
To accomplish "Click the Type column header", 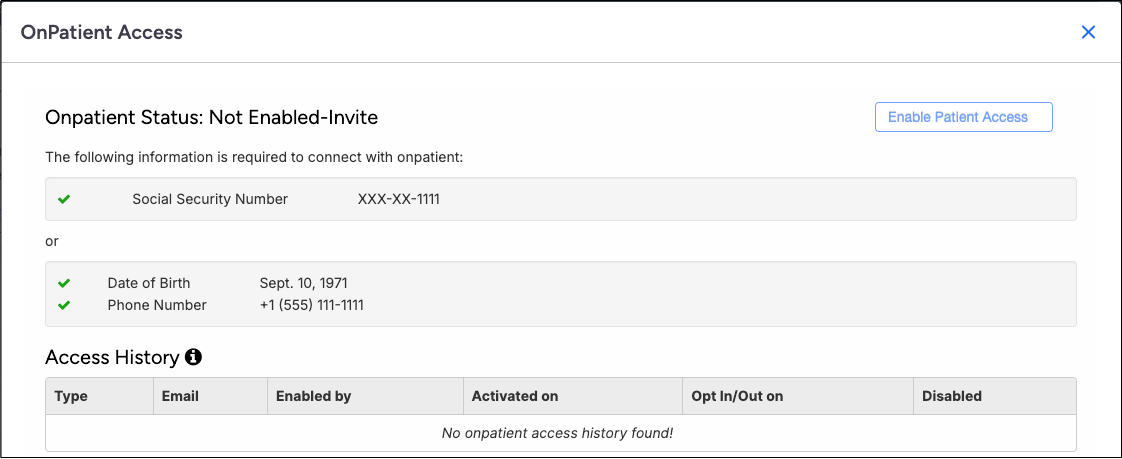I will pyautogui.click(x=71, y=396).
